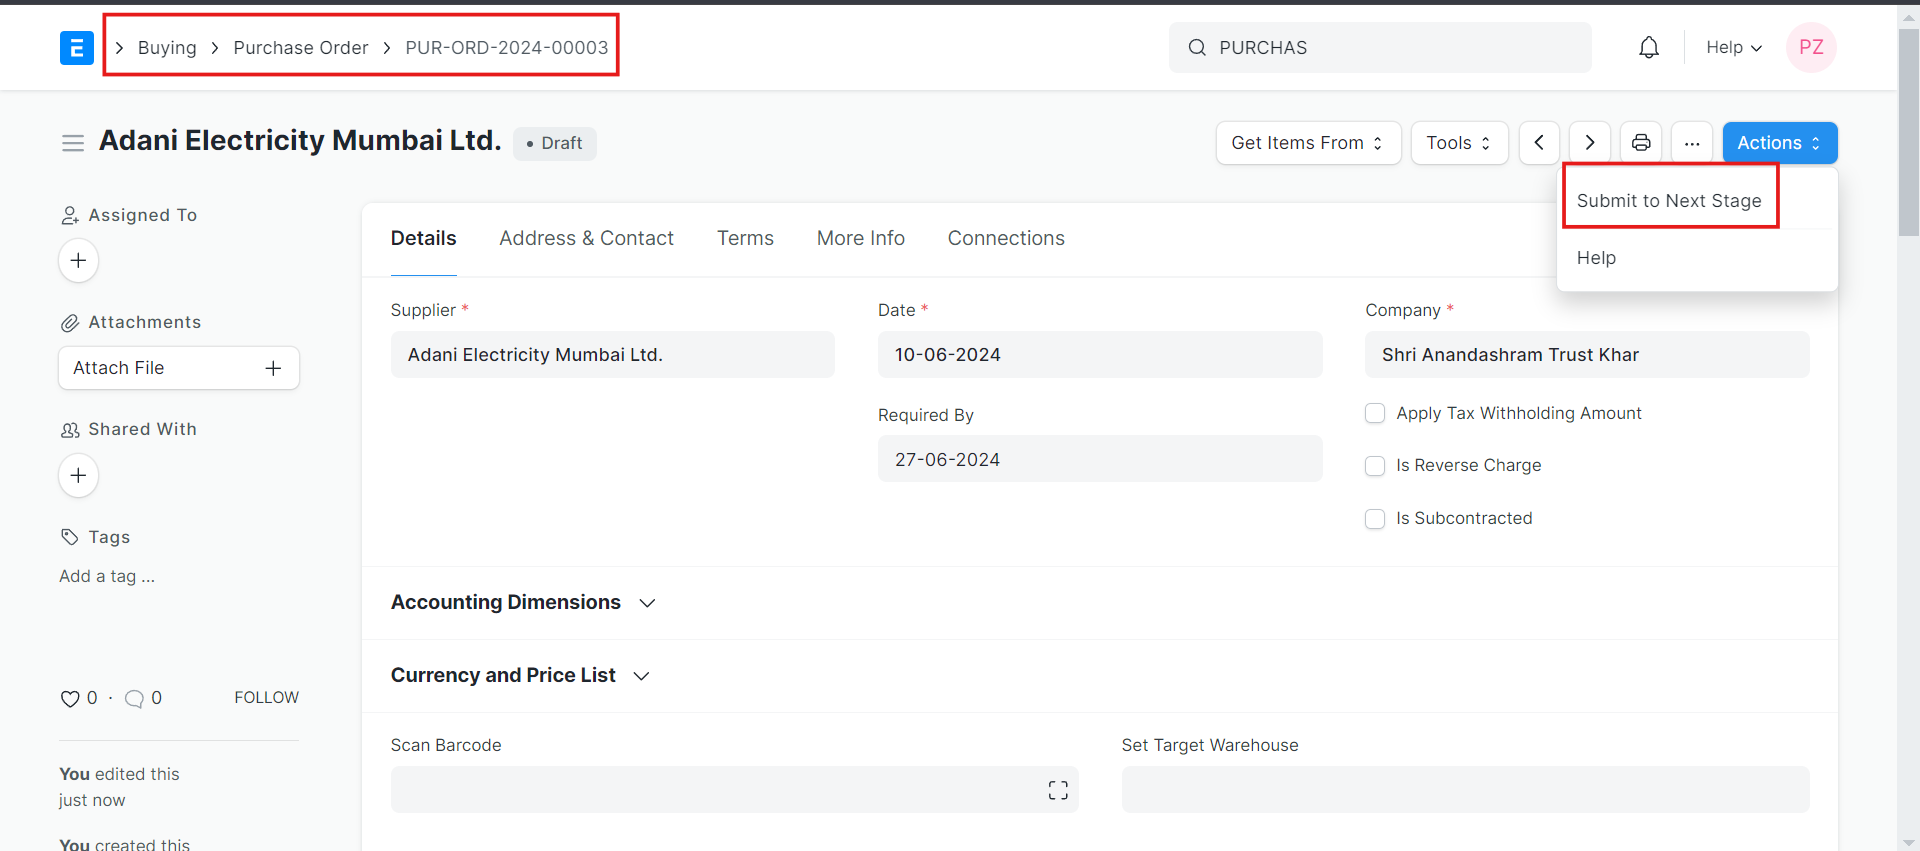Open Get Items From dropdown
The height and width of the screenshot is (851, 1920).
1308,143
